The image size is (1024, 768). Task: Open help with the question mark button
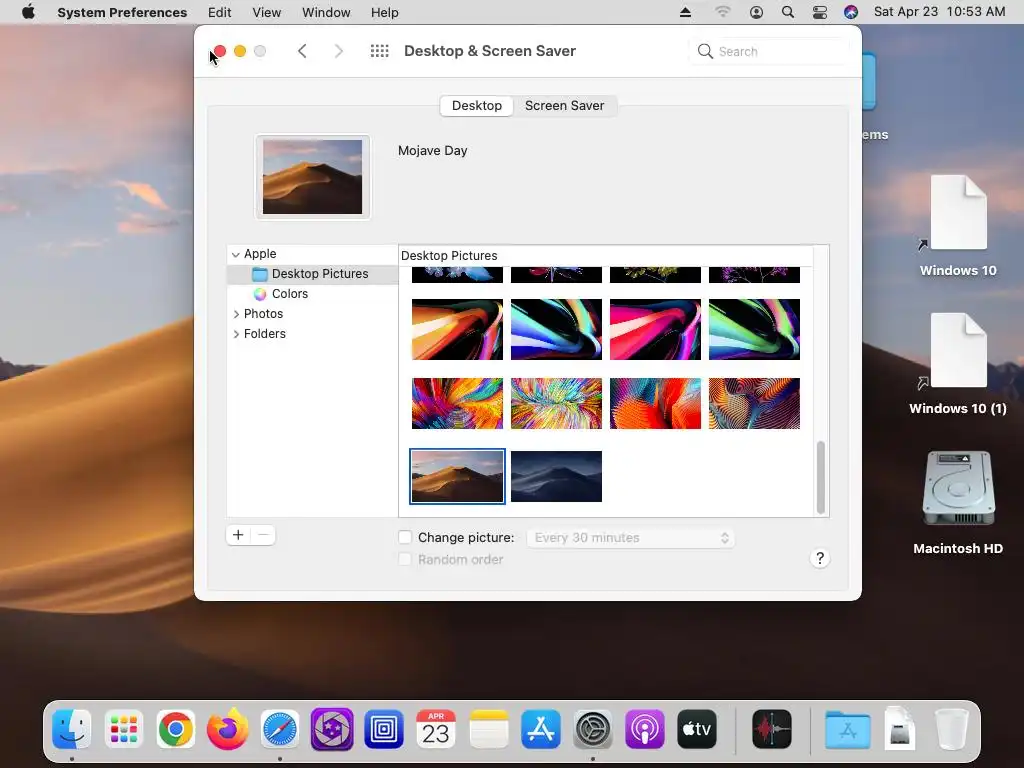[820, 558]
